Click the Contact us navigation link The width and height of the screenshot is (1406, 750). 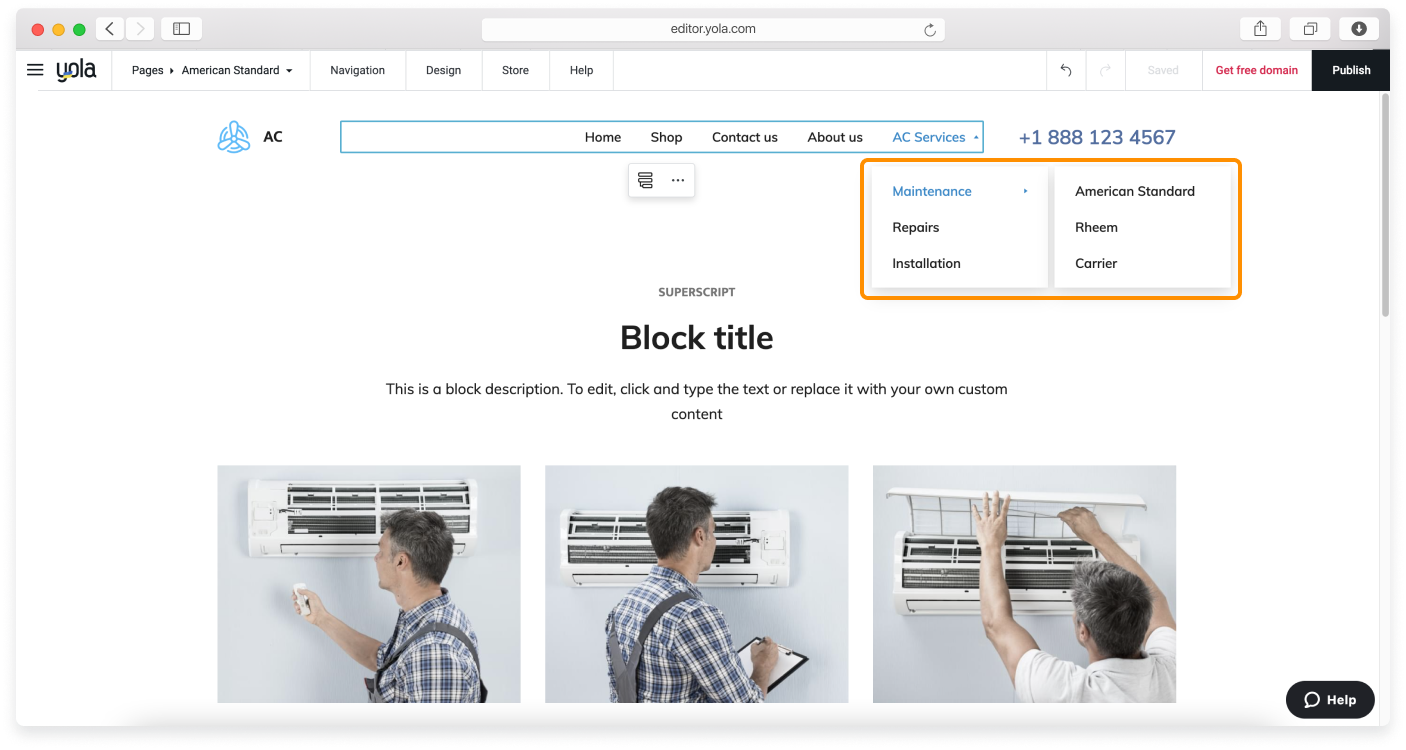tap(745, 137)
